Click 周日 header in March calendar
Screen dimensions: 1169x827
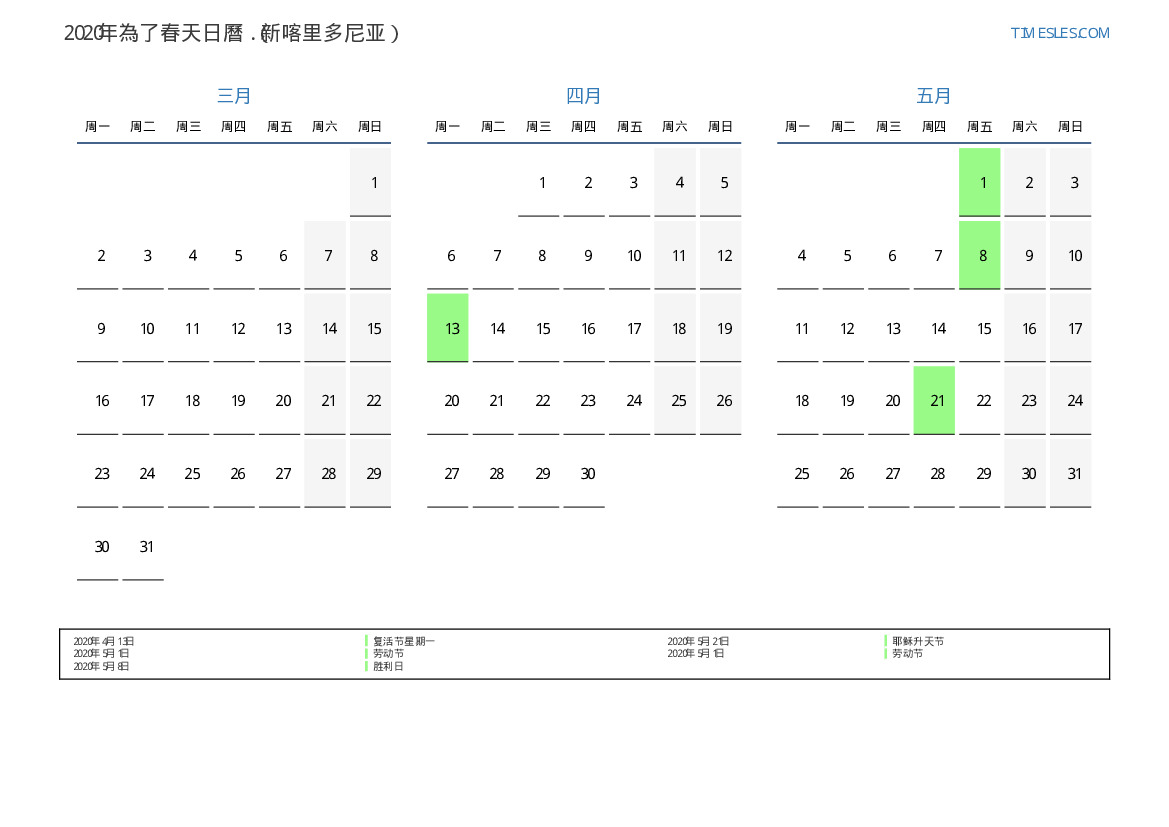point(370,127)
